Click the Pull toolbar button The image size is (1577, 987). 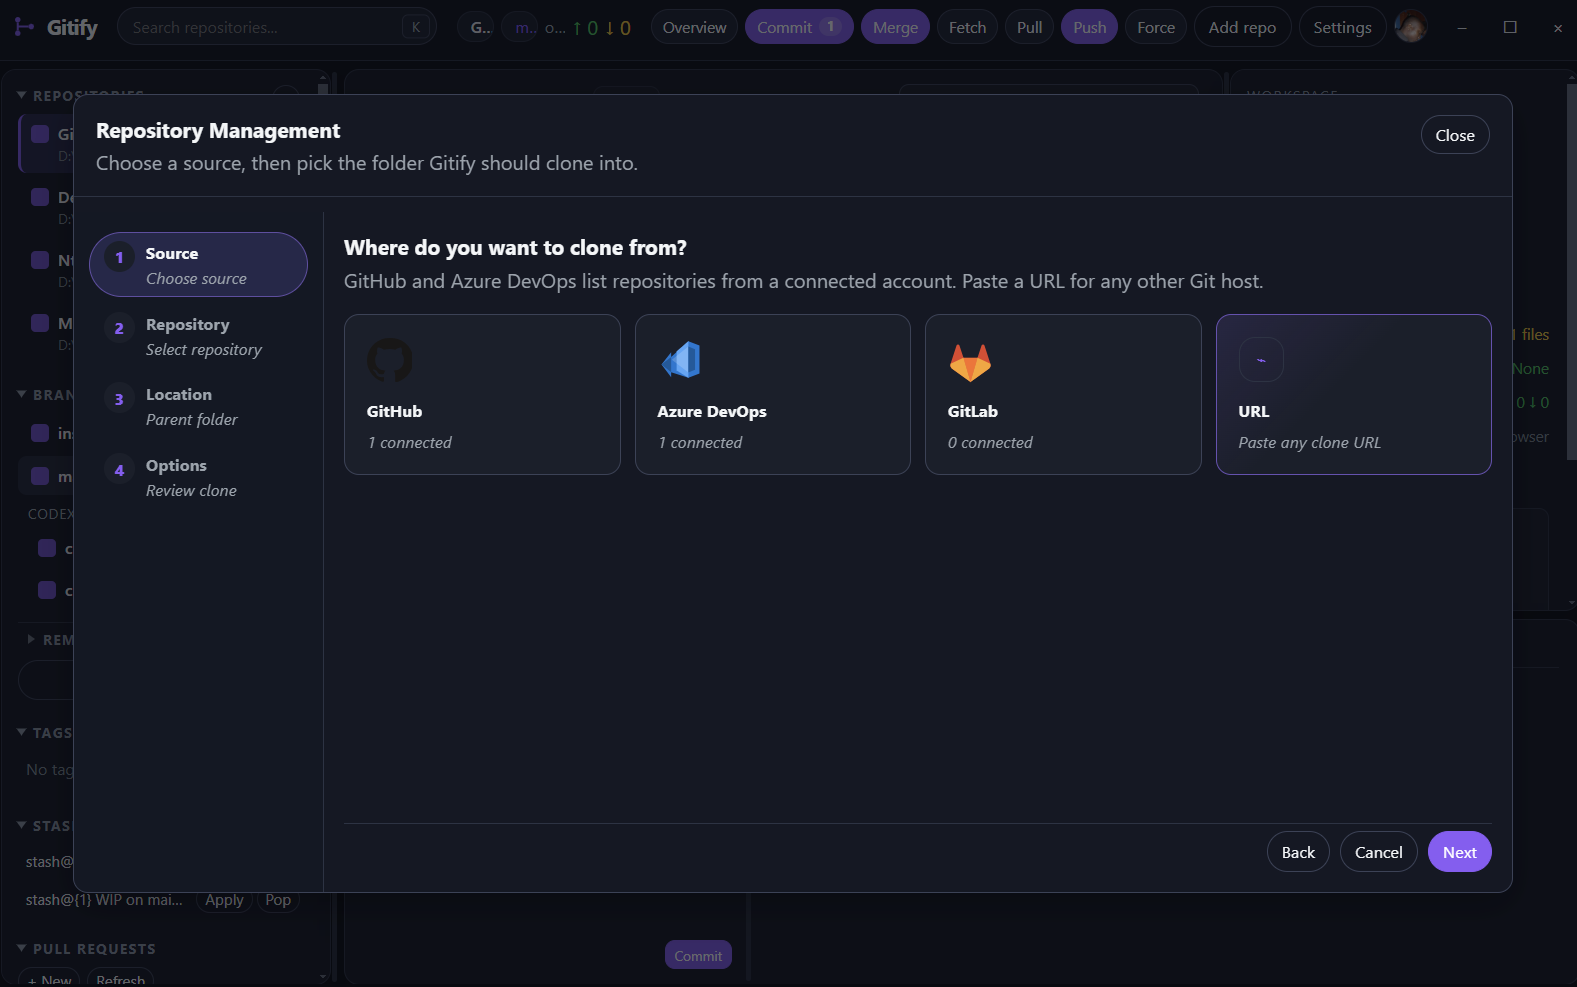(x=1029, y=27)
